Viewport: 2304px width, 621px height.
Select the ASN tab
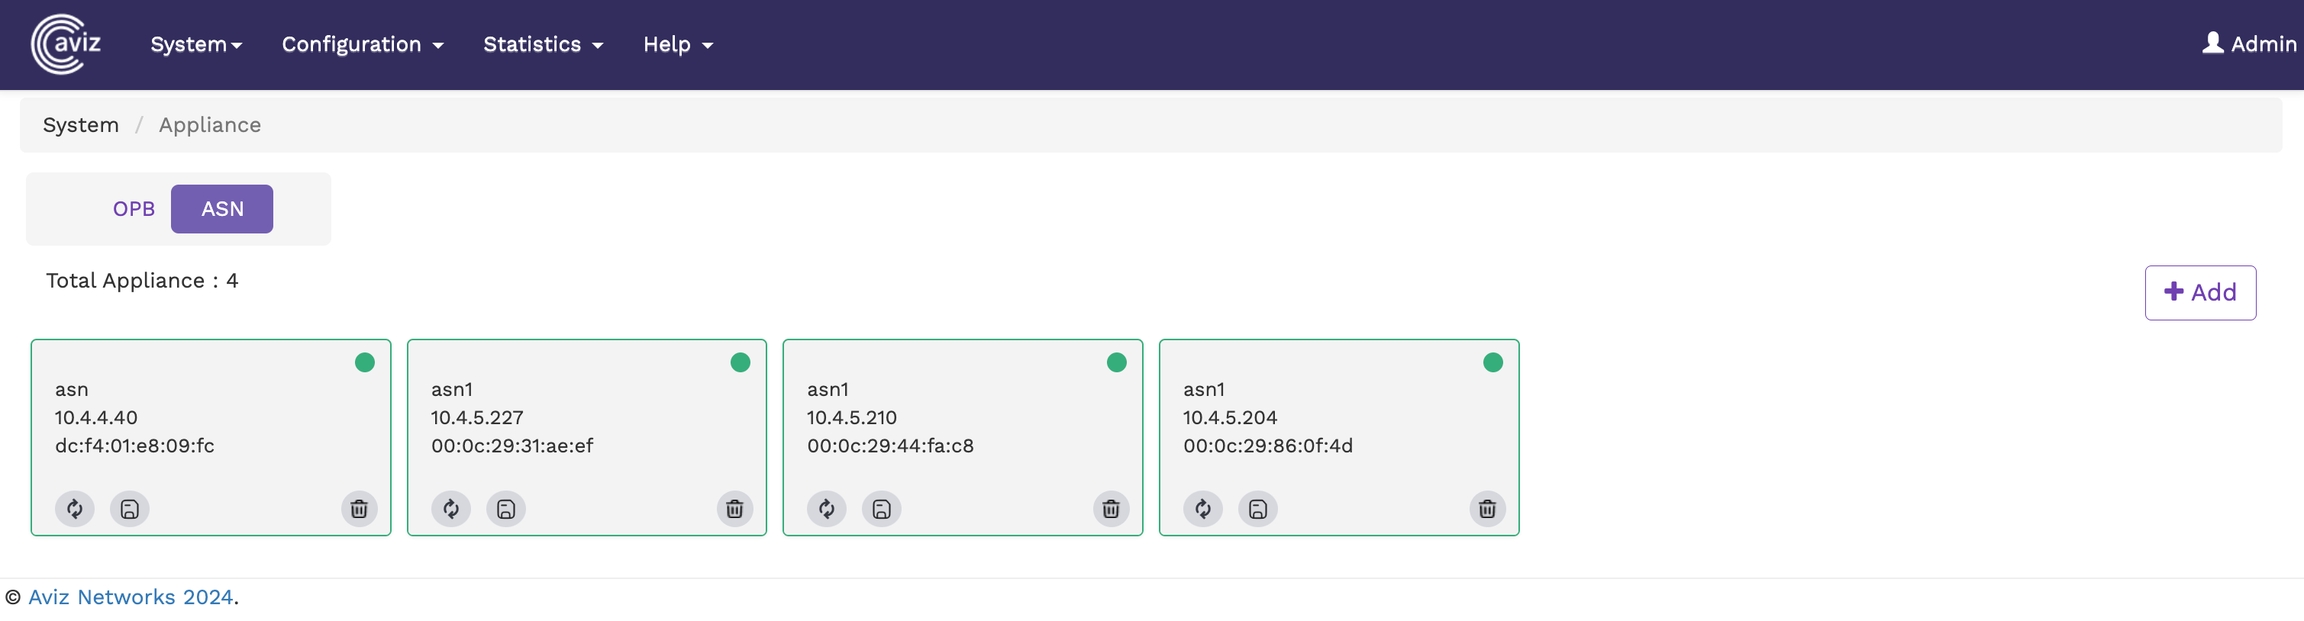[x=222, y=209]
